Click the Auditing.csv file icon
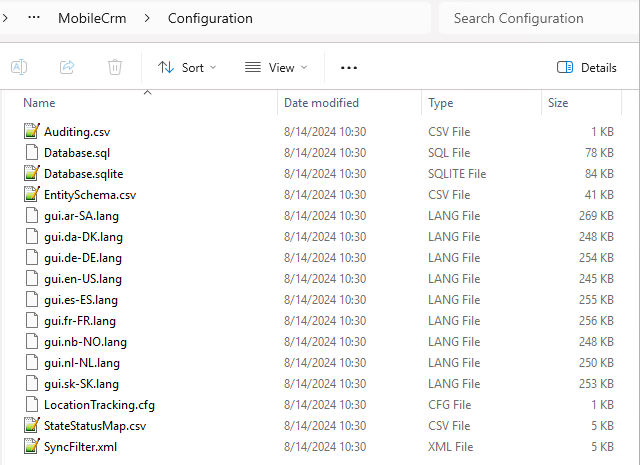The height and width of the screenshot is (465, 640). tap(31, 132)
